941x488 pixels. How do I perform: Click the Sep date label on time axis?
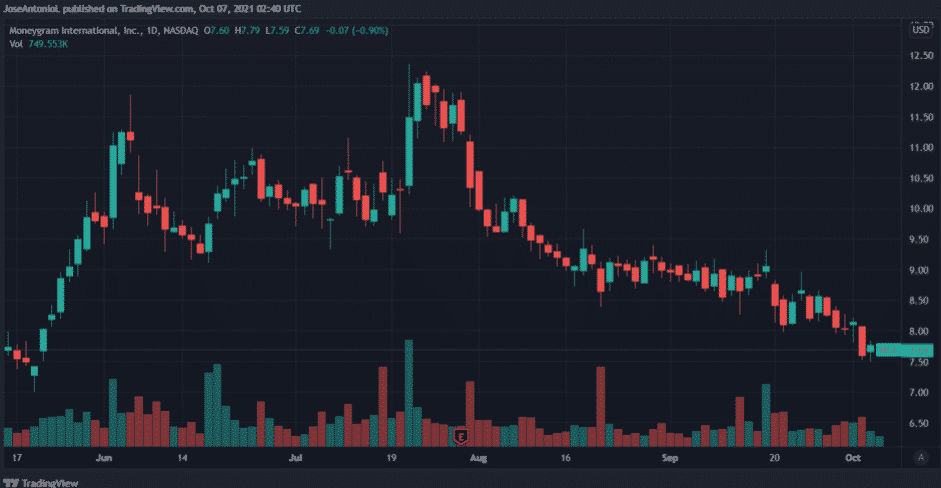[x=670, y=458]
